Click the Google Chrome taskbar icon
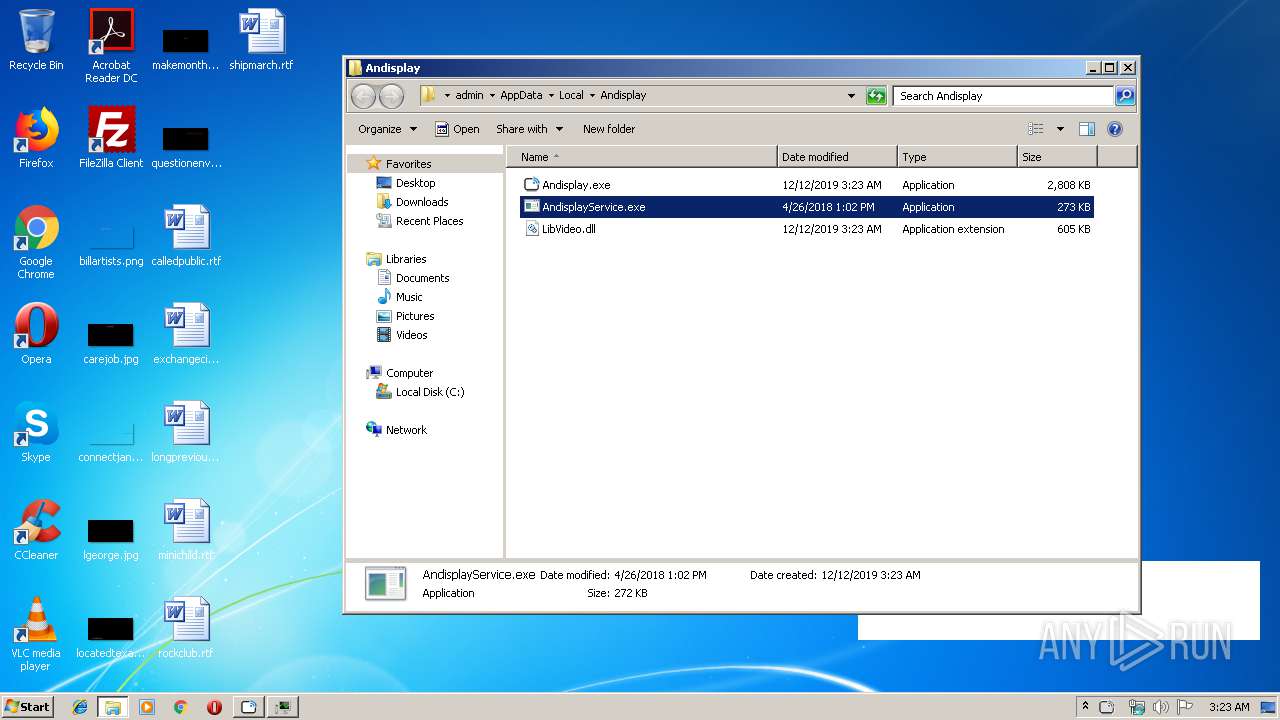 click(x=180, y=707)
